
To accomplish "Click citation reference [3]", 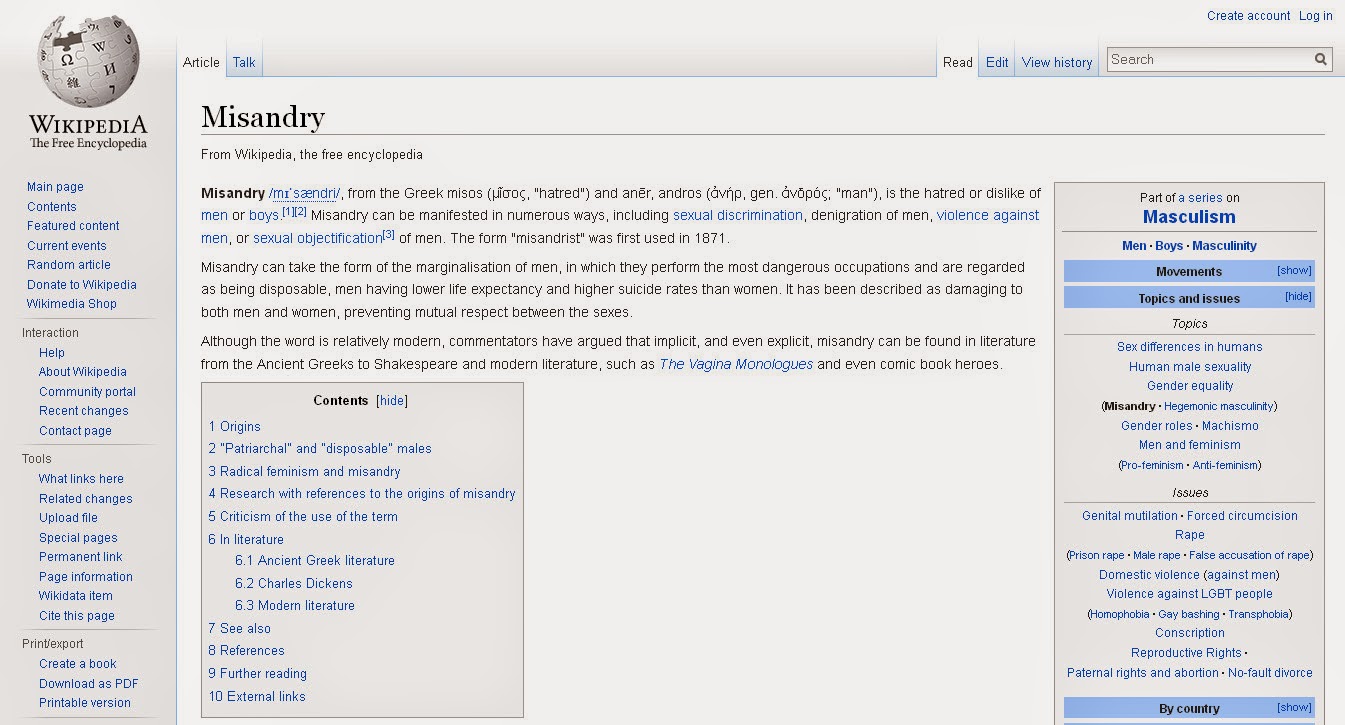I will coord(389,235).
